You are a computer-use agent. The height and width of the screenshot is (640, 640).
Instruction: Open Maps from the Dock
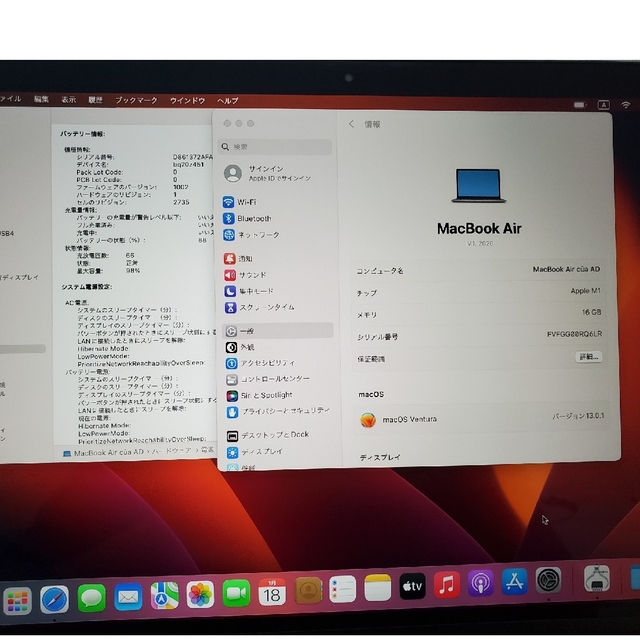click(164, 596)
